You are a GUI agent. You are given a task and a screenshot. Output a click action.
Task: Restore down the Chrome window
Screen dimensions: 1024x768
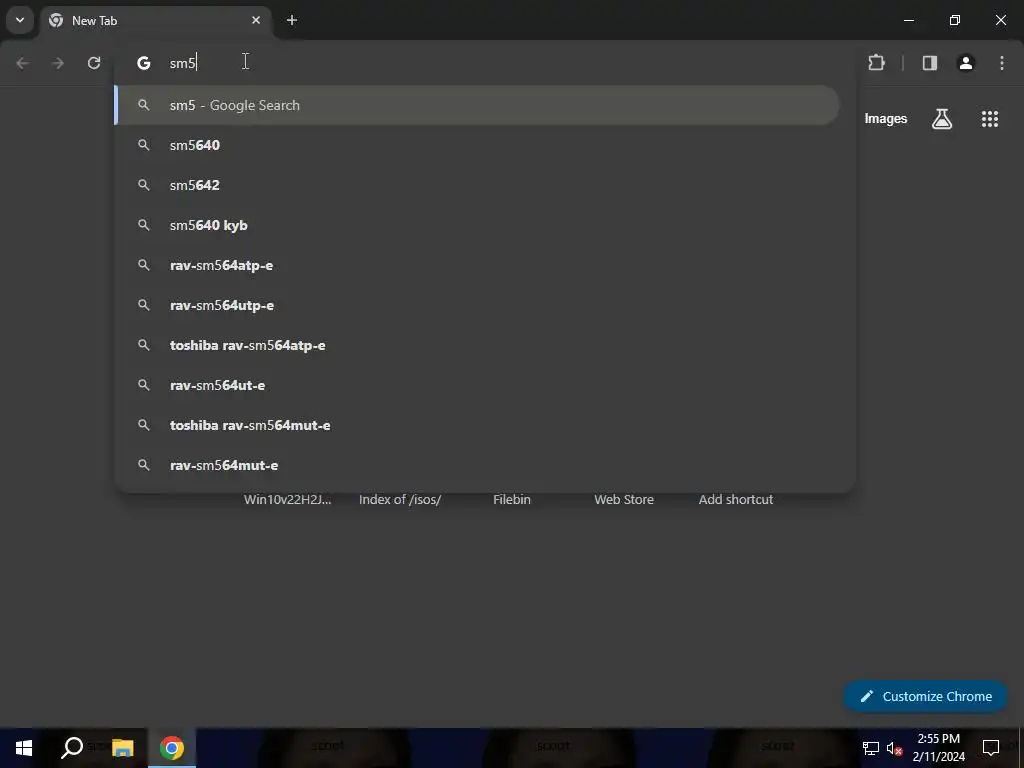click(955, 20)
